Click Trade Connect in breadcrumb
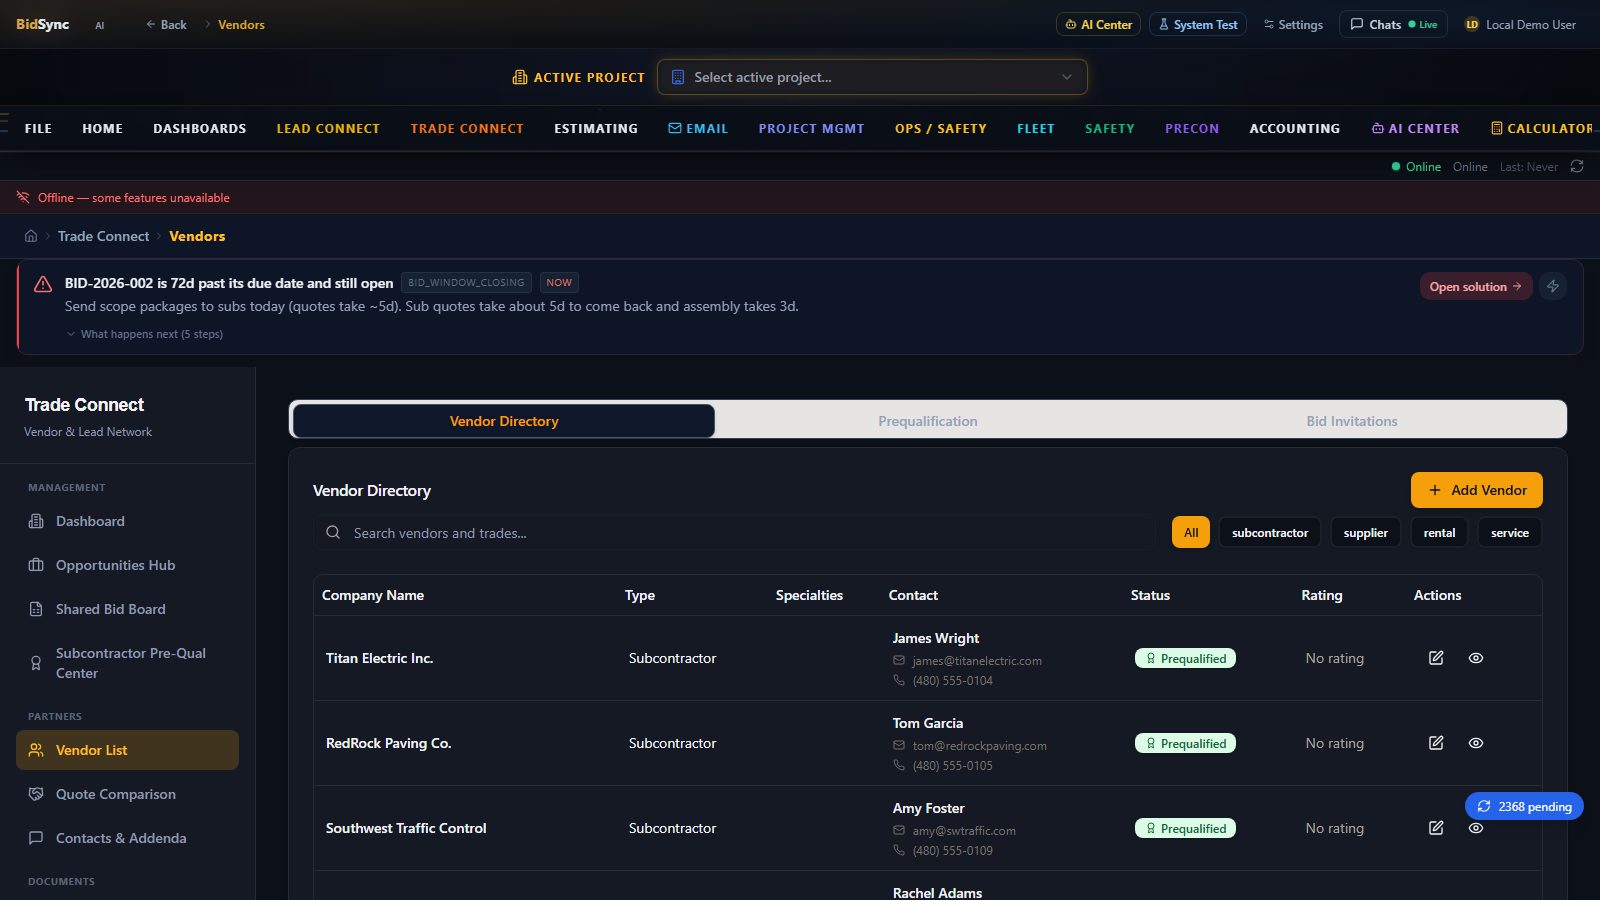 [x=103, y=236]
